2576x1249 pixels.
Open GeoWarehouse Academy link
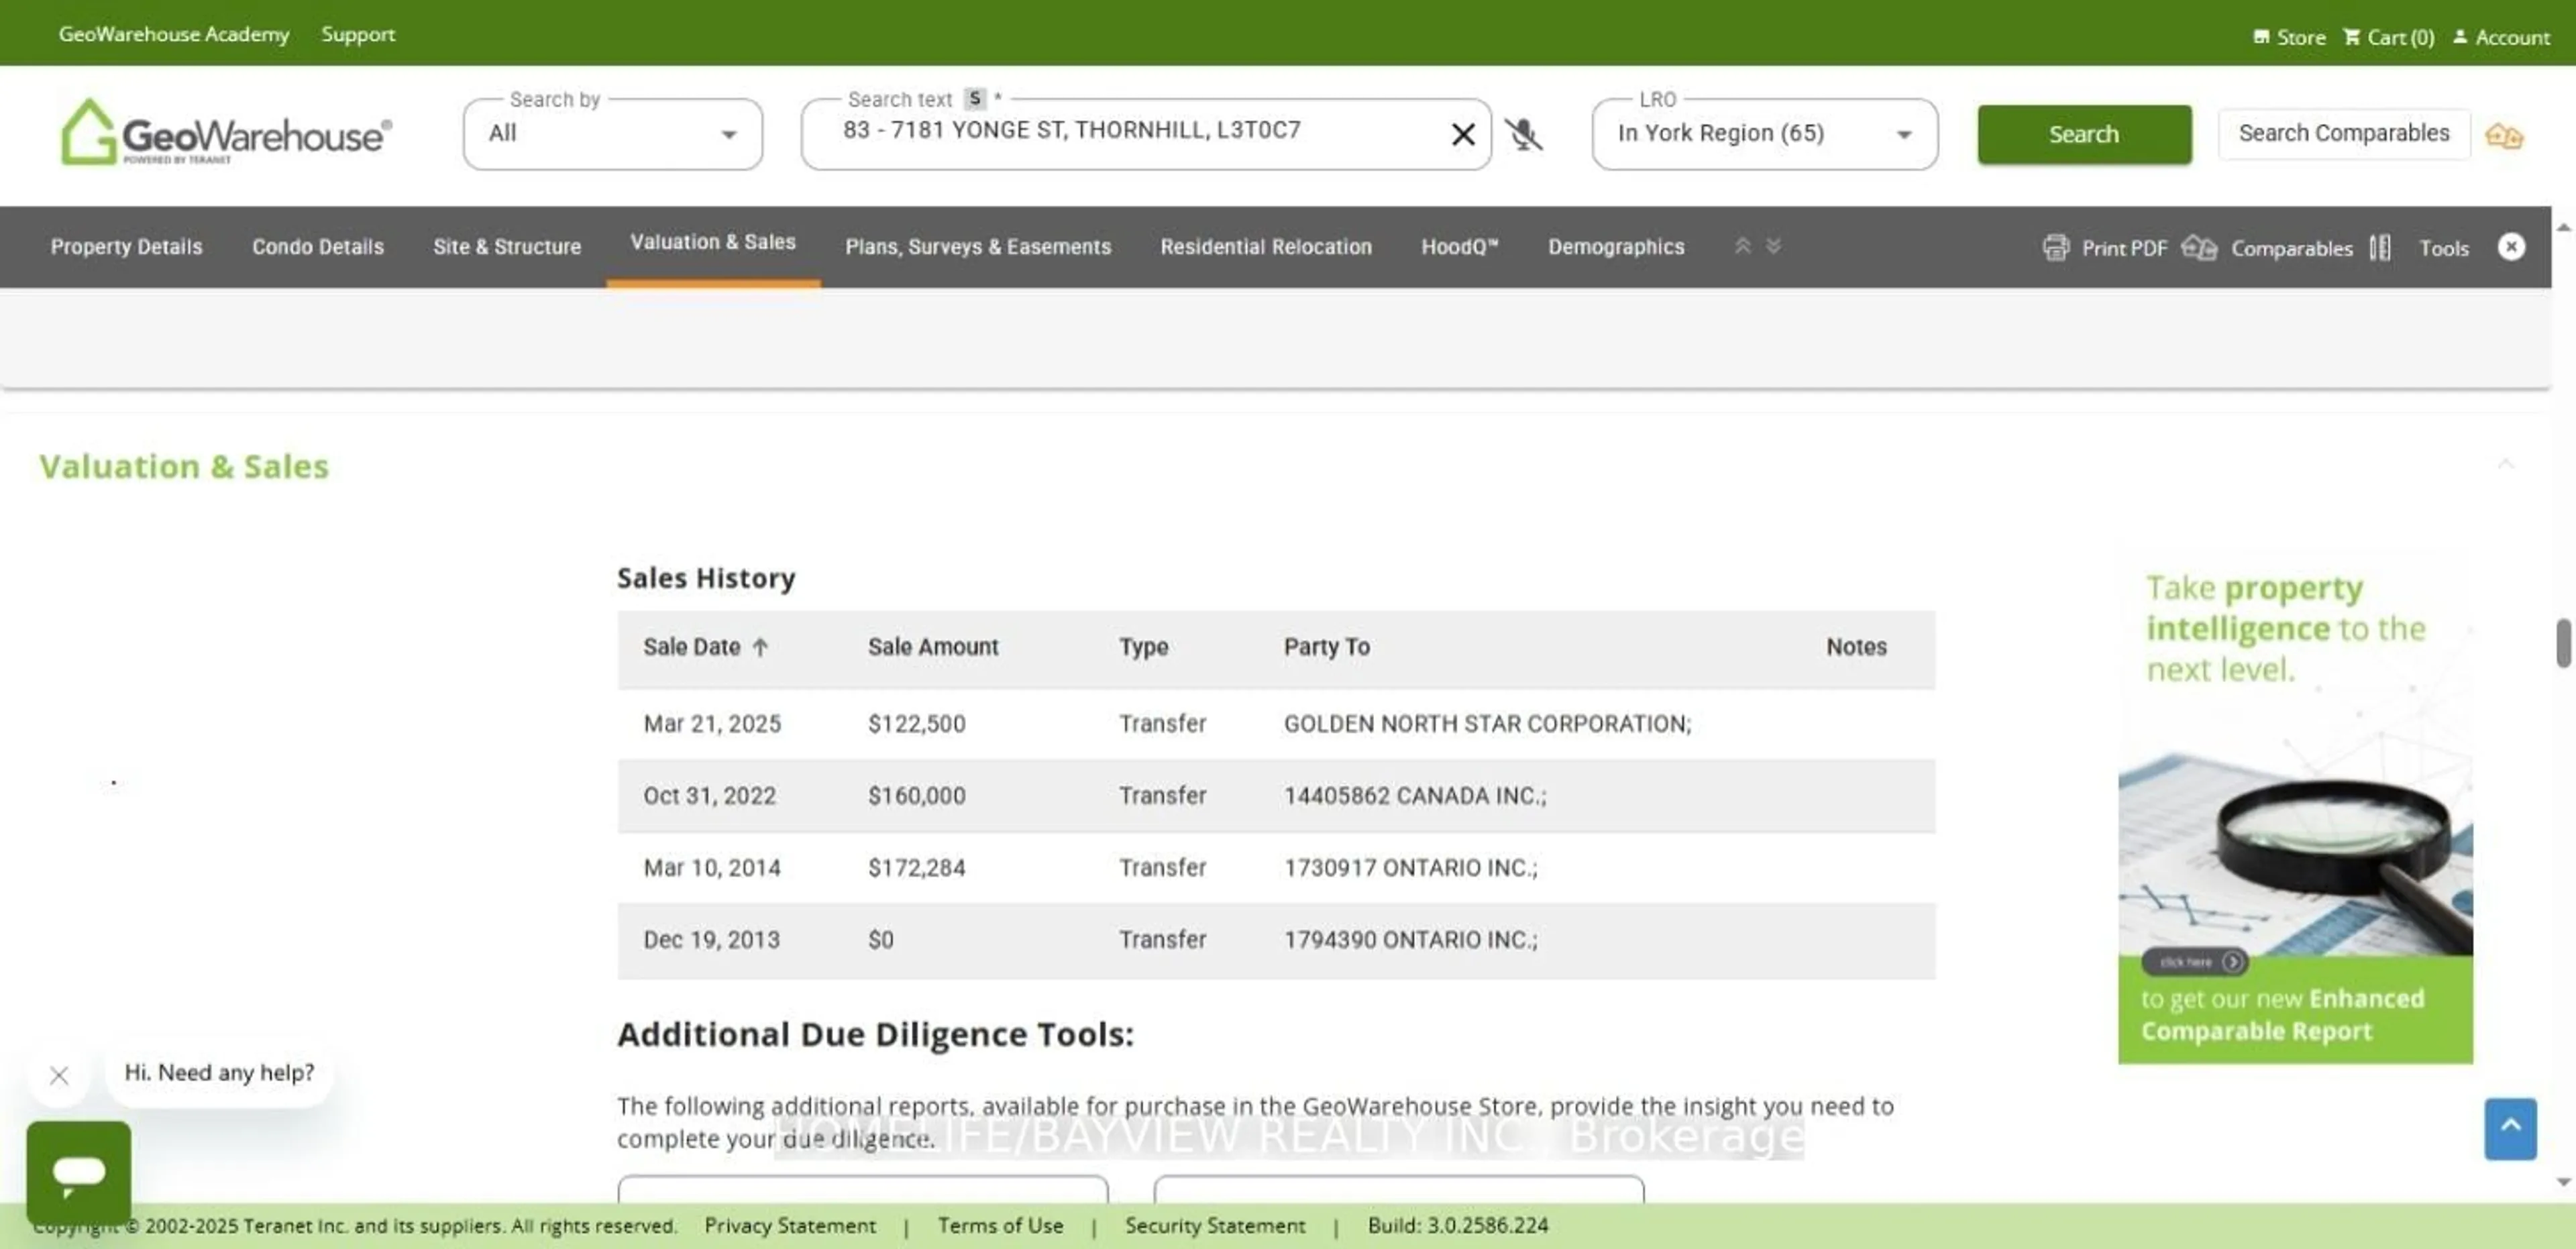pos(174,34)
